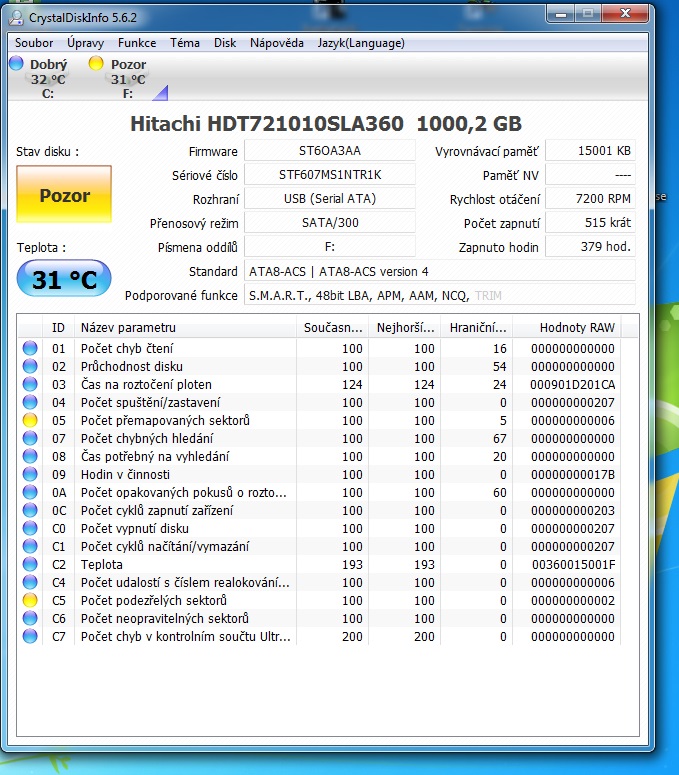Click the yellow Pozor health status button
Screen dimensions: 679x775
coord(64,194)
